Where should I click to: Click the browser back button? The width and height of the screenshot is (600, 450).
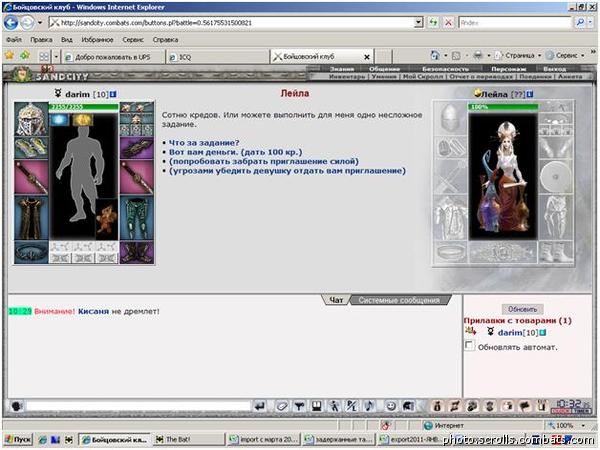point(11,23)
